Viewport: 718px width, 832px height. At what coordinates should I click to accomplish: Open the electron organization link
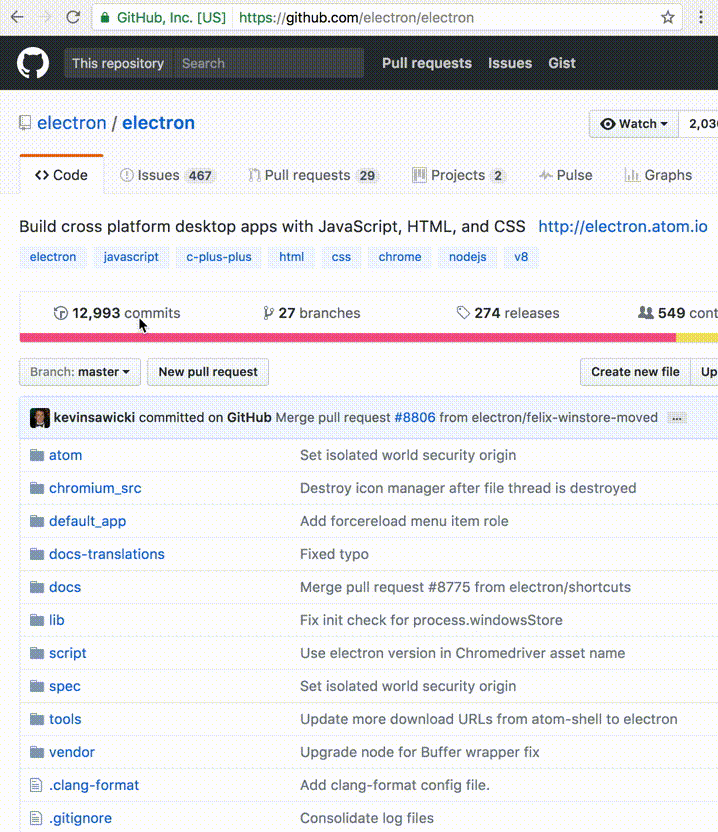click(72, 123)
